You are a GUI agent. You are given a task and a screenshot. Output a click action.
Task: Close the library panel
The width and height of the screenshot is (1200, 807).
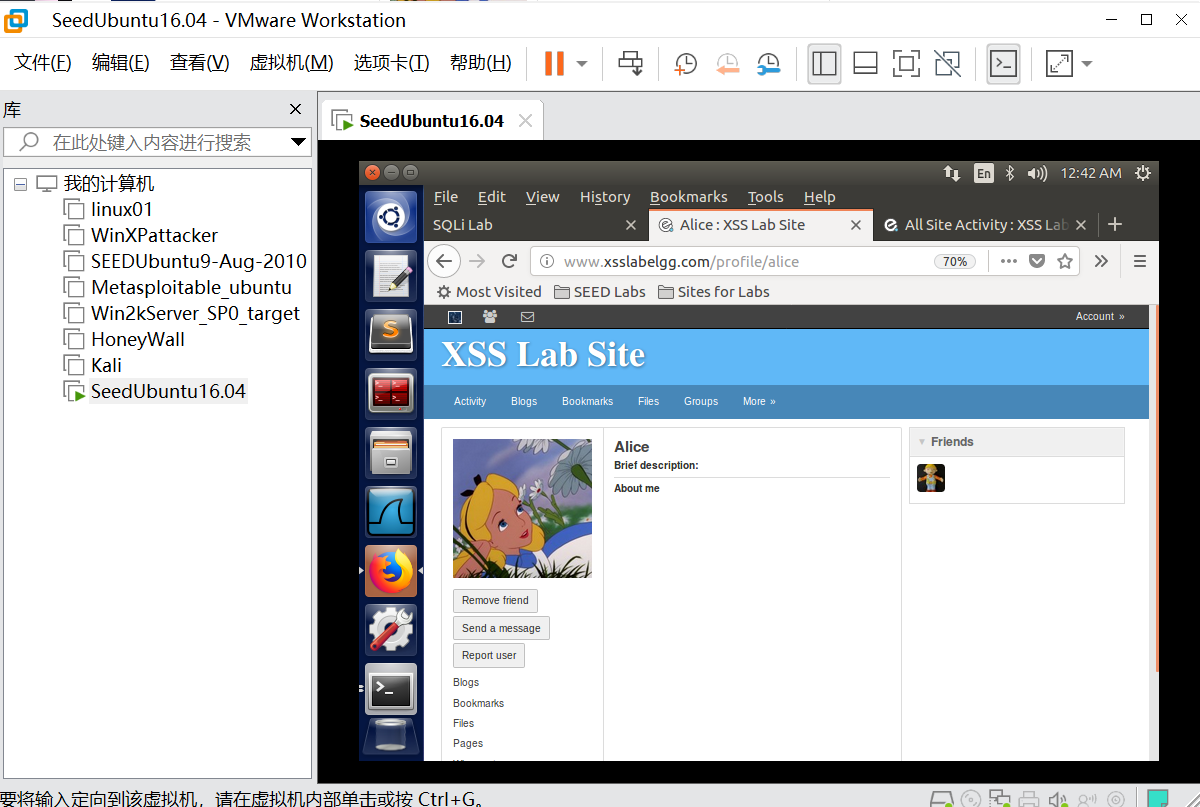click(x=295, y=109)
